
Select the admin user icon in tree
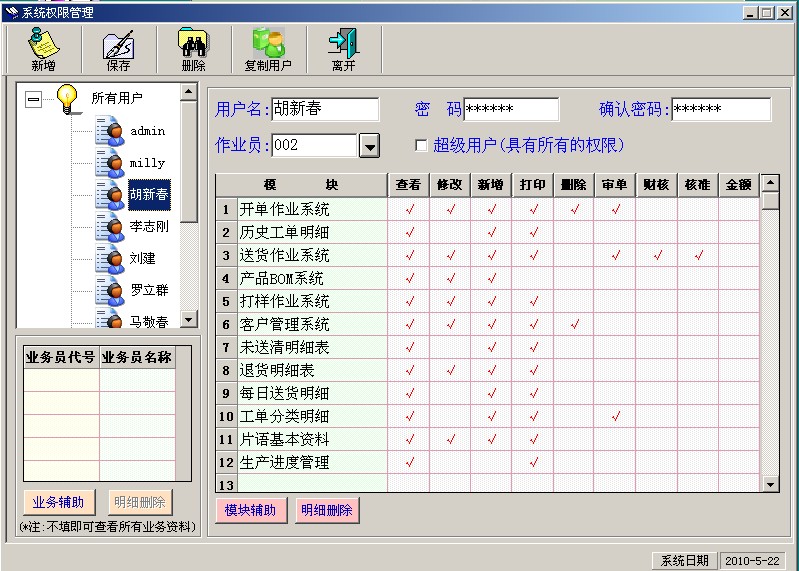(110, 131)
